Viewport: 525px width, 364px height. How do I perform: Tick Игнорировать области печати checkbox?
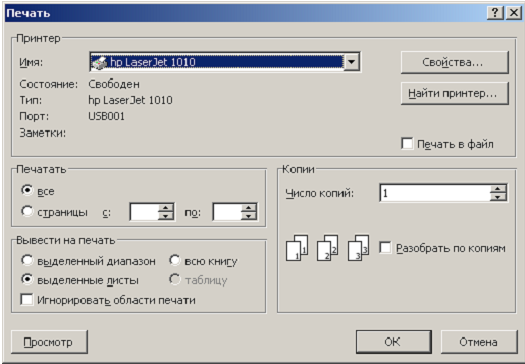click(x=27, y=299)
